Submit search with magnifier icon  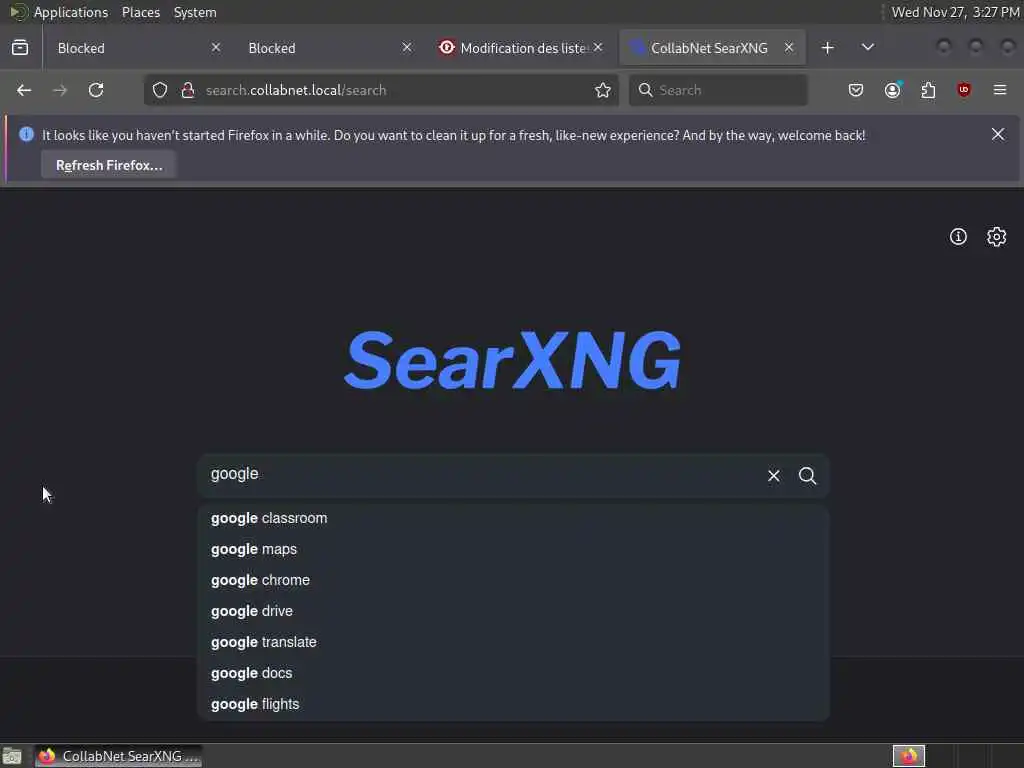(x=808, y=476)
